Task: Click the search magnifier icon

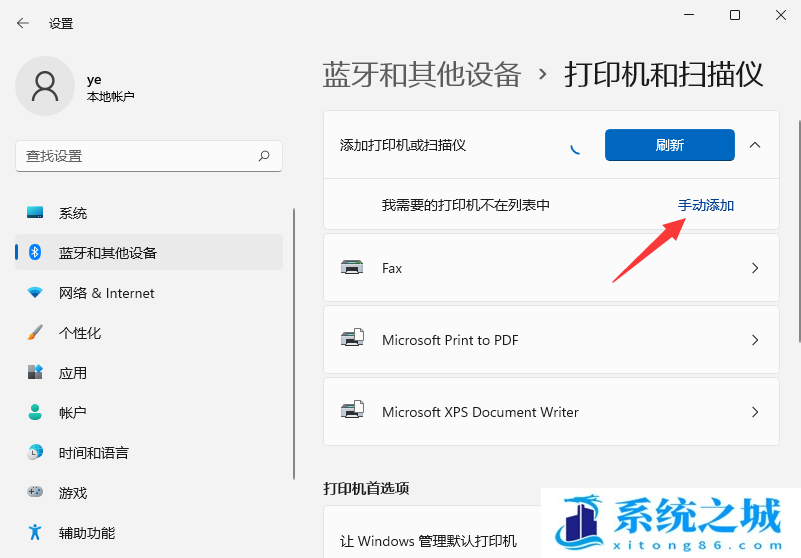Action: pos(264,156)
